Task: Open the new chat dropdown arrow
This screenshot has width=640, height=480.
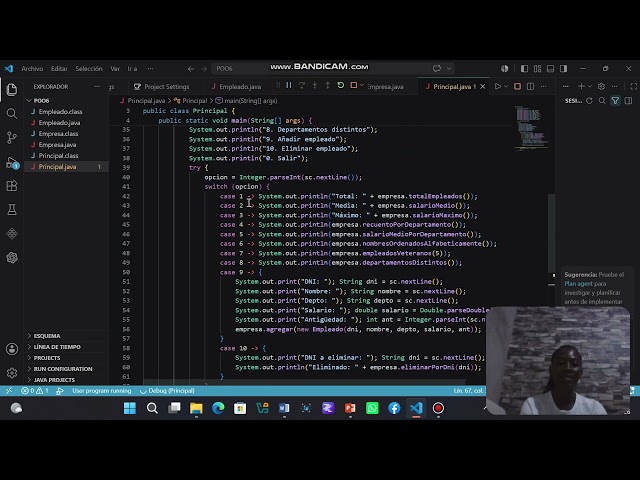Action: point(589,87)
